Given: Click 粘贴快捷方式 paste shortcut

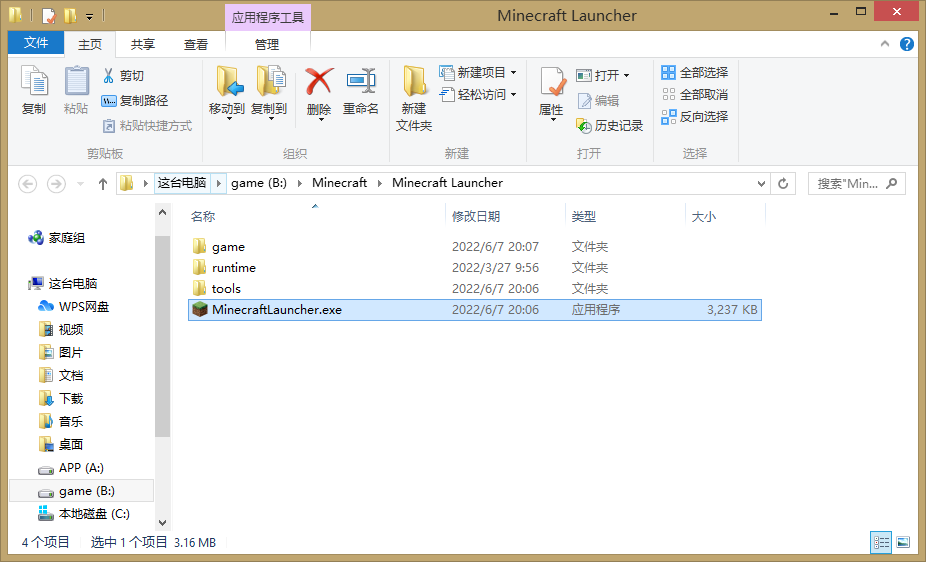Looking at the screenshot, I should (147, 126).
